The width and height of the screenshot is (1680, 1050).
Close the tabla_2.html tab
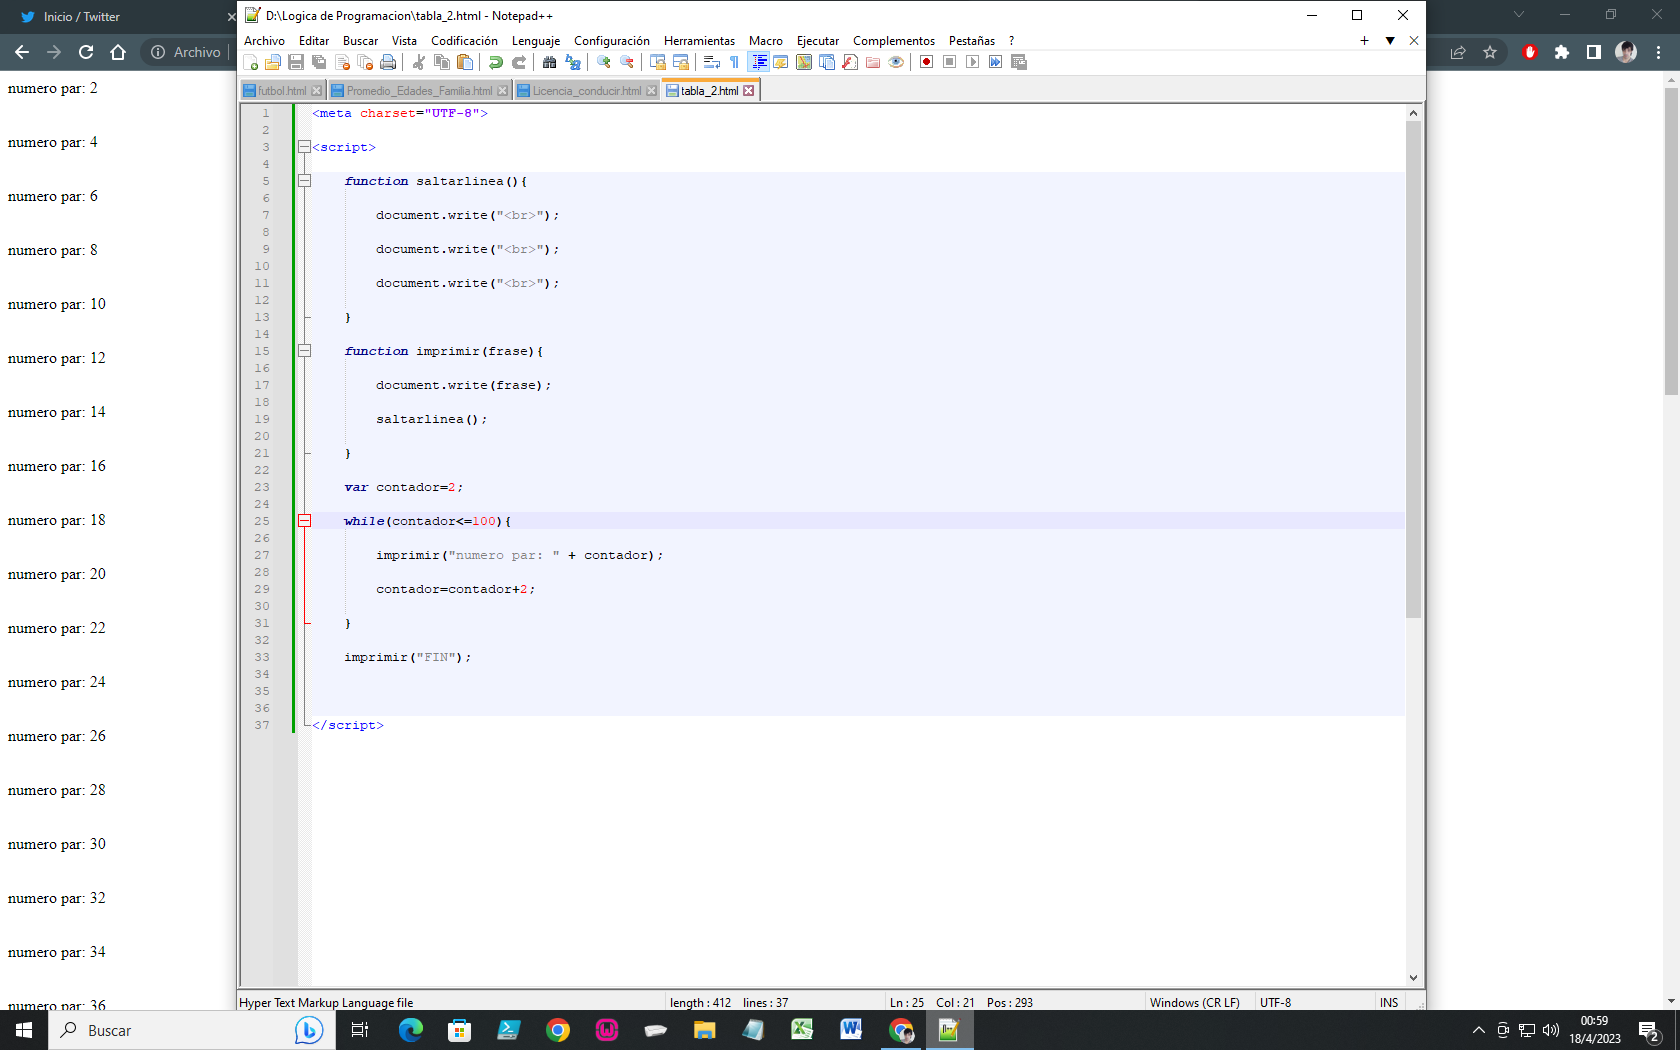point(748,91)
